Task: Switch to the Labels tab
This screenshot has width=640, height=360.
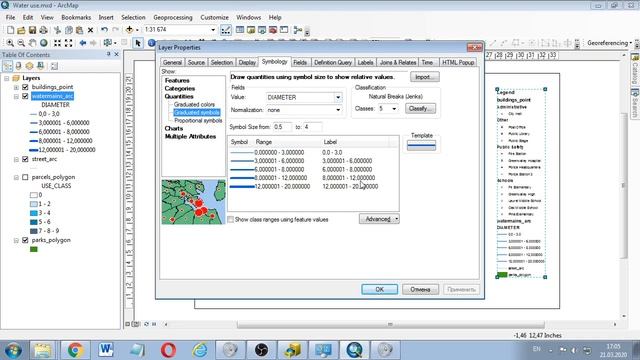Action: pyautogui.click(x=365, y=62)
